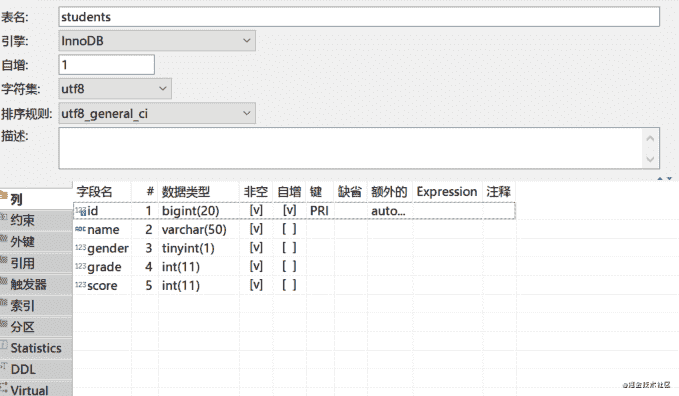Image resolution: width=679 pixels, height=396 pixels.
Task: Click the text type icon beside name
Action: [81, 229]
